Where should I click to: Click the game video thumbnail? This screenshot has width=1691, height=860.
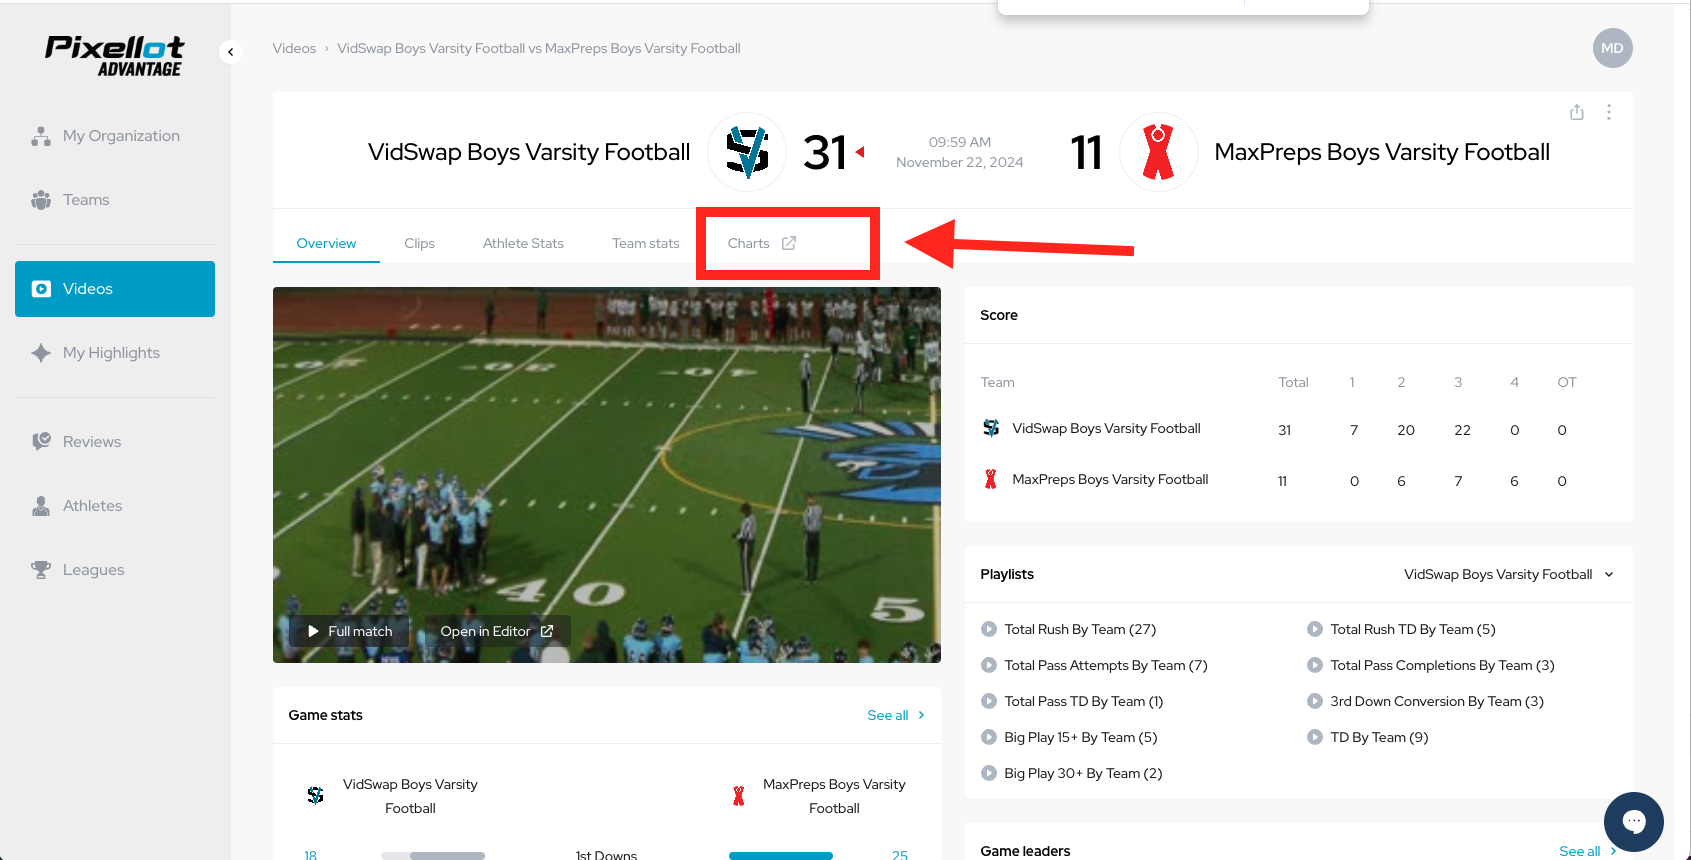point(607,475)
